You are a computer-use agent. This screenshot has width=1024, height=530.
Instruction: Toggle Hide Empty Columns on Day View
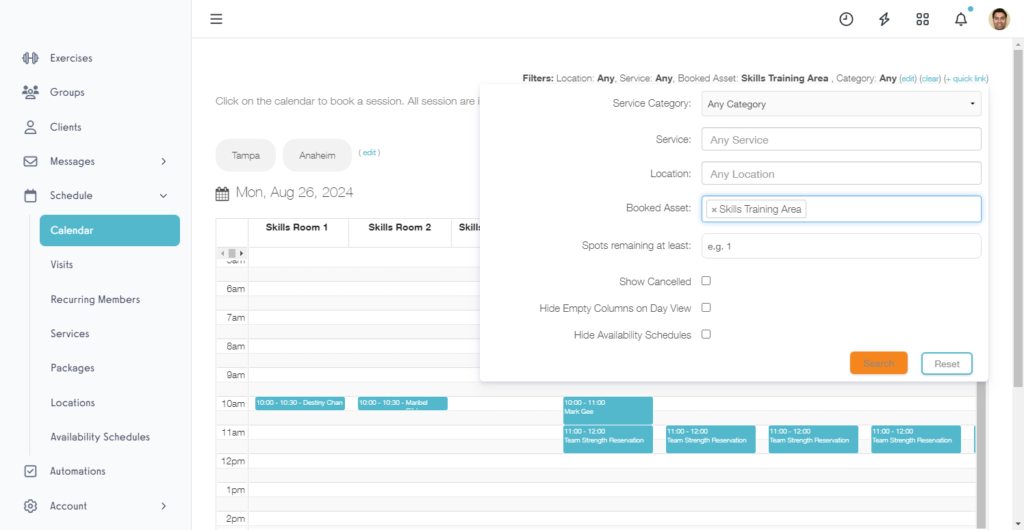(706, 308)
